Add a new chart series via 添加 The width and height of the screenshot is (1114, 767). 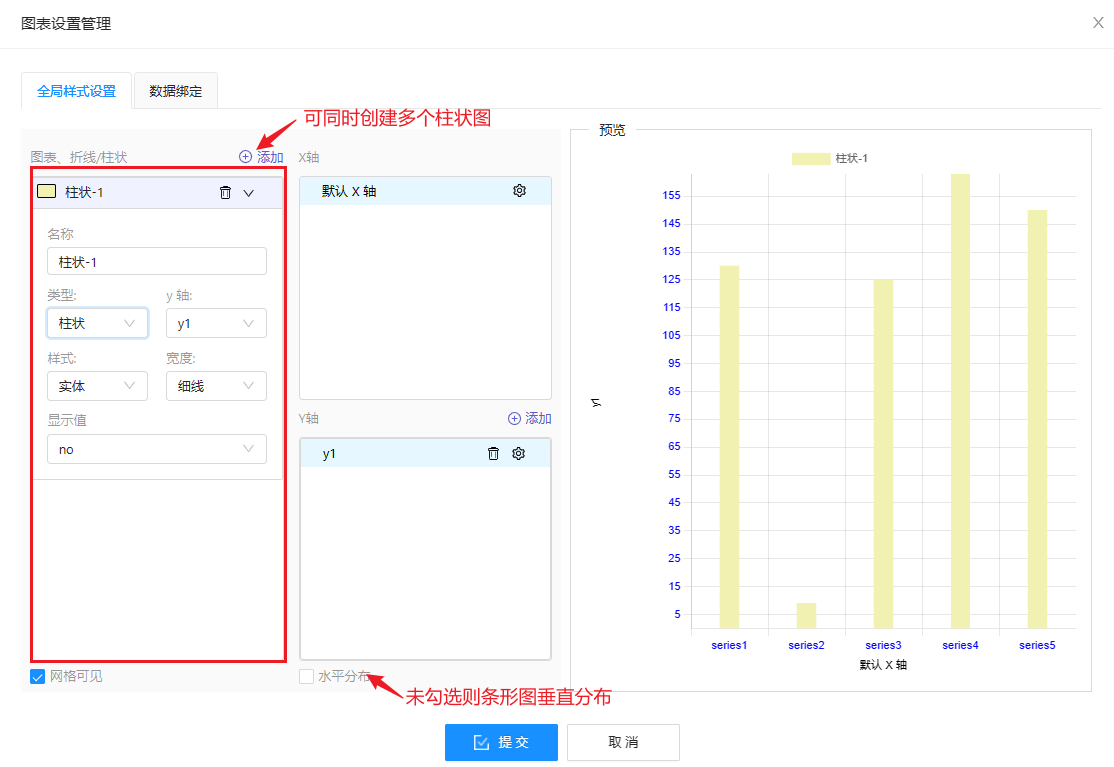pos(261,157)
